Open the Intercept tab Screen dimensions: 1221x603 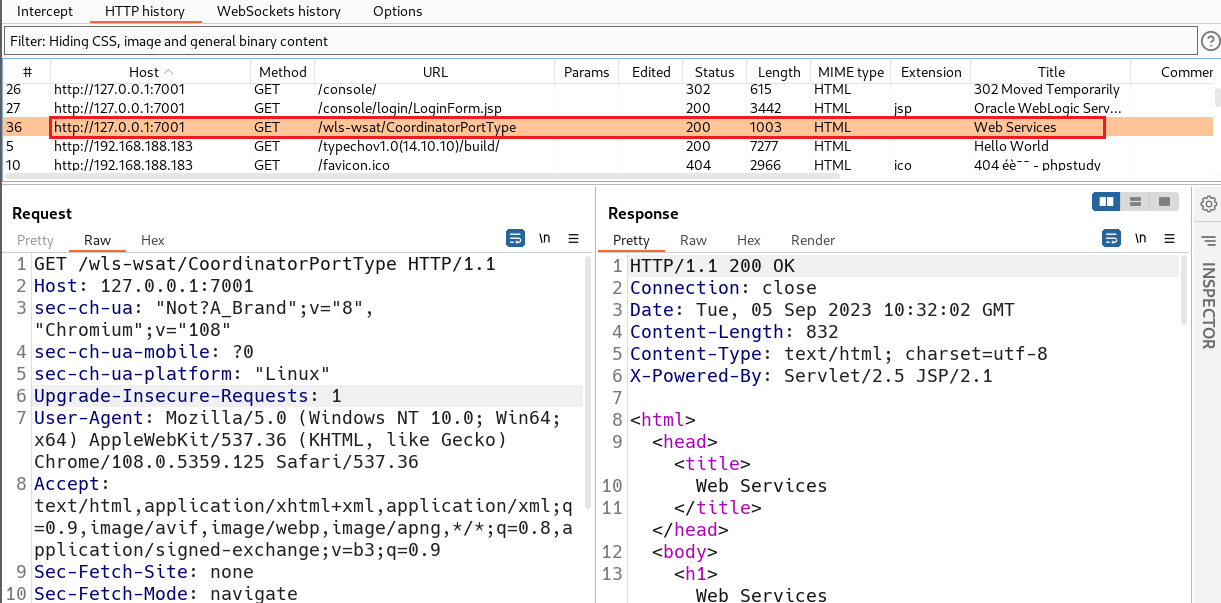click(x=45, y=11)
